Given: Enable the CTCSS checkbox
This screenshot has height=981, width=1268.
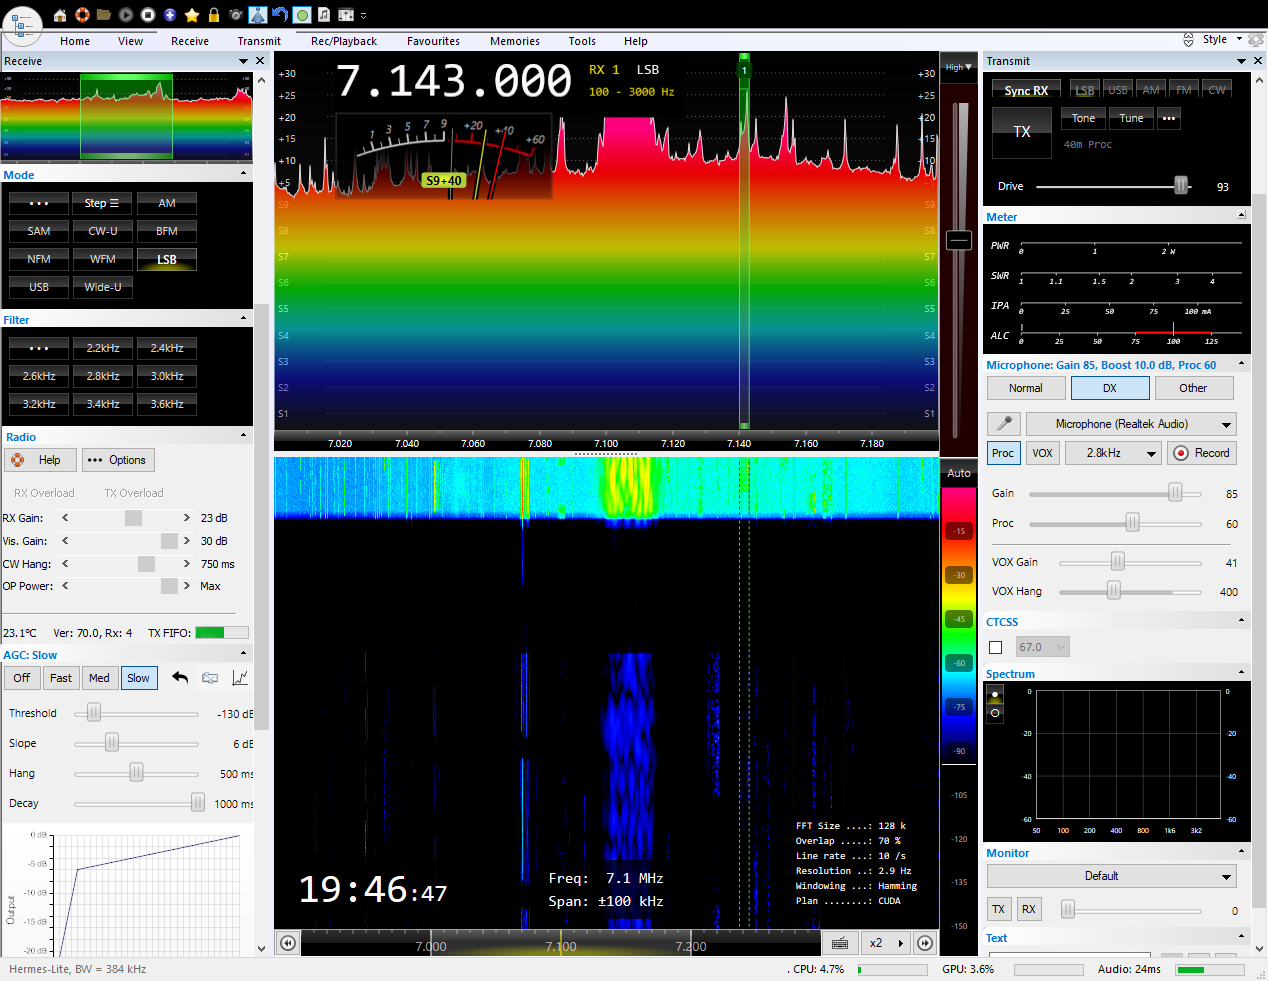Looking at the screenshot, I should coord(996,647).
